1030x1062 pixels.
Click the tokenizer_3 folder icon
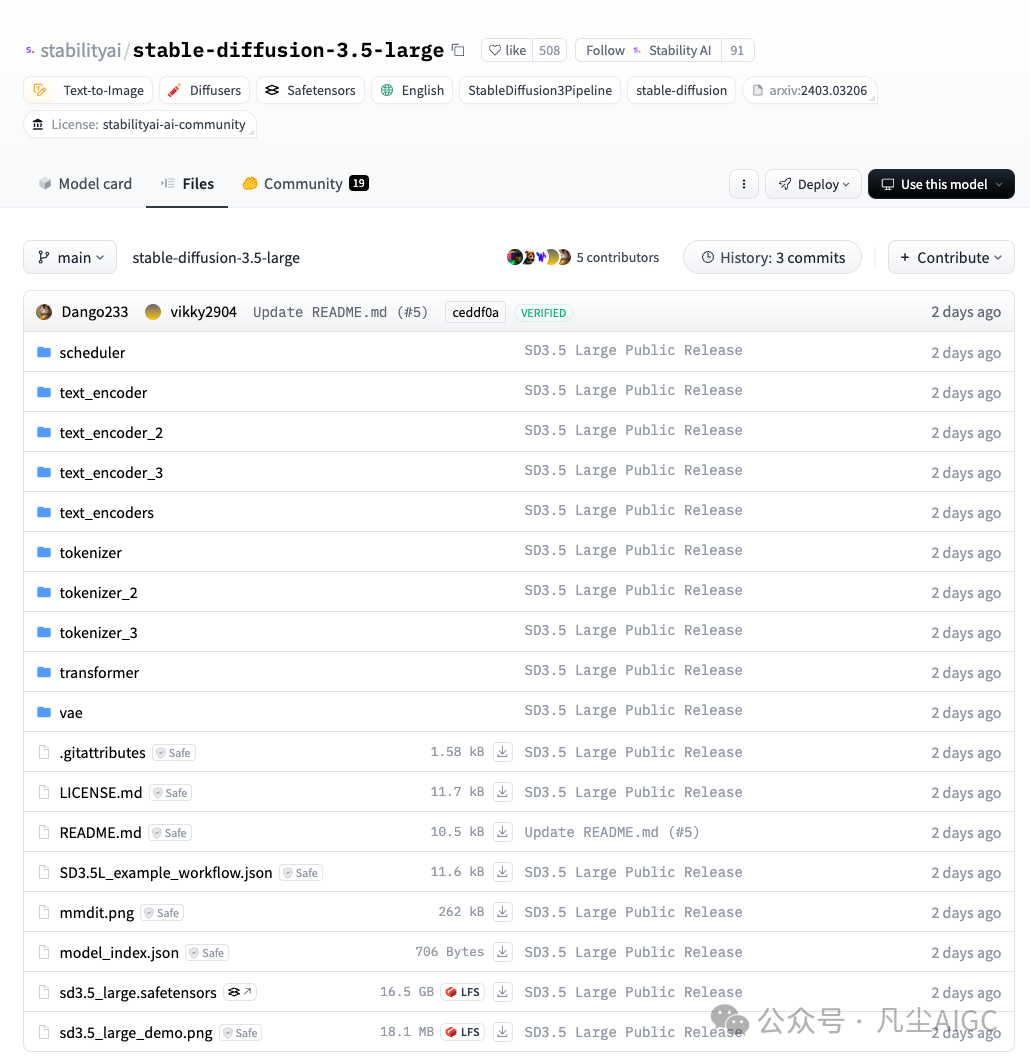44,632
